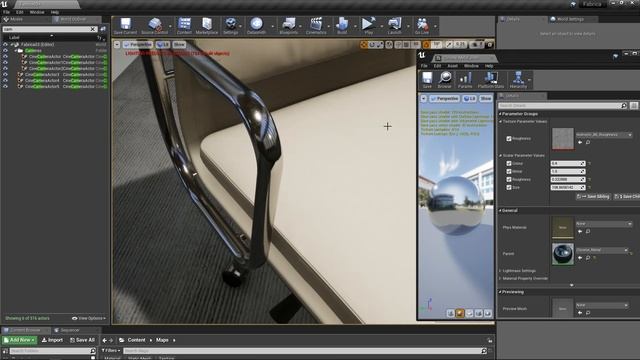Click the Go Live toolbar icon

[x=422, y=26]
